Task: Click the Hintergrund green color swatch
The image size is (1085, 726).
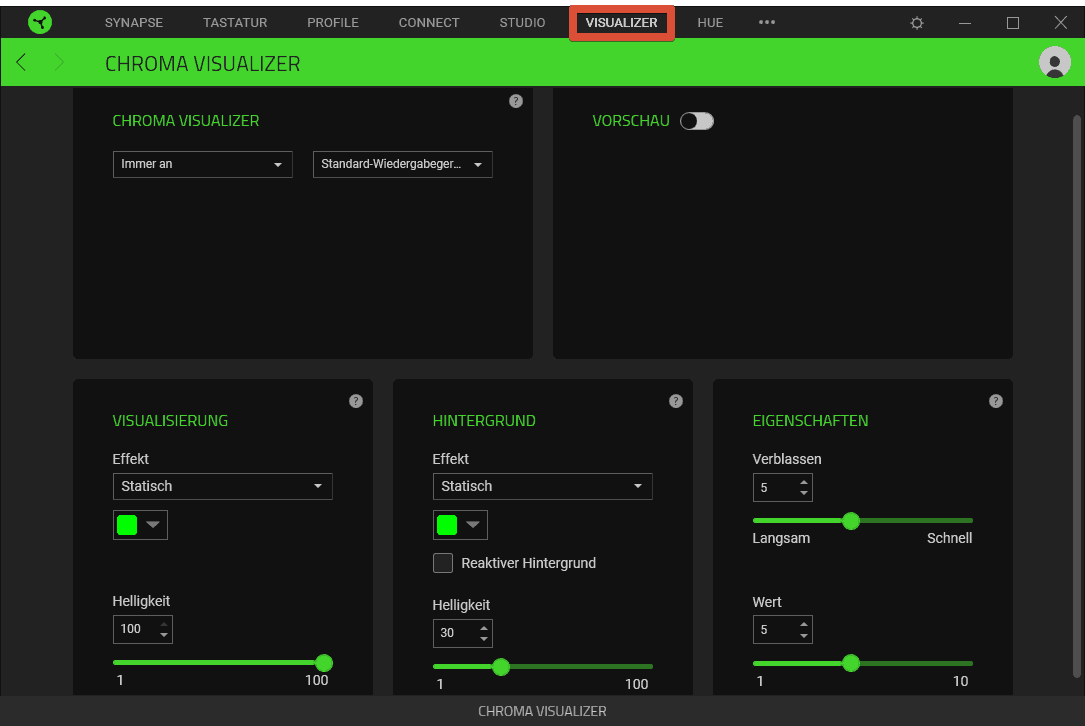Action: [x=447, y=525]
